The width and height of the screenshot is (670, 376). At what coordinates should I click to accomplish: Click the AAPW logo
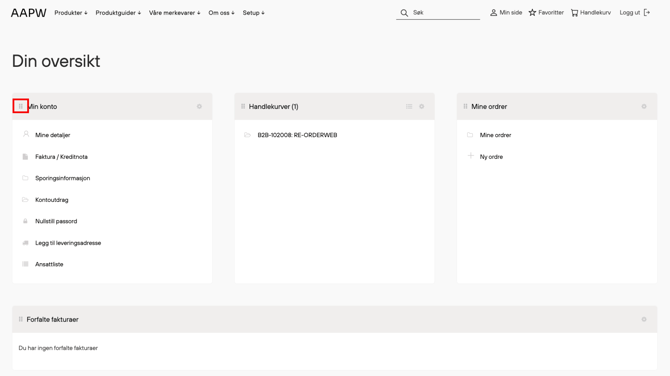click(29, 13)
